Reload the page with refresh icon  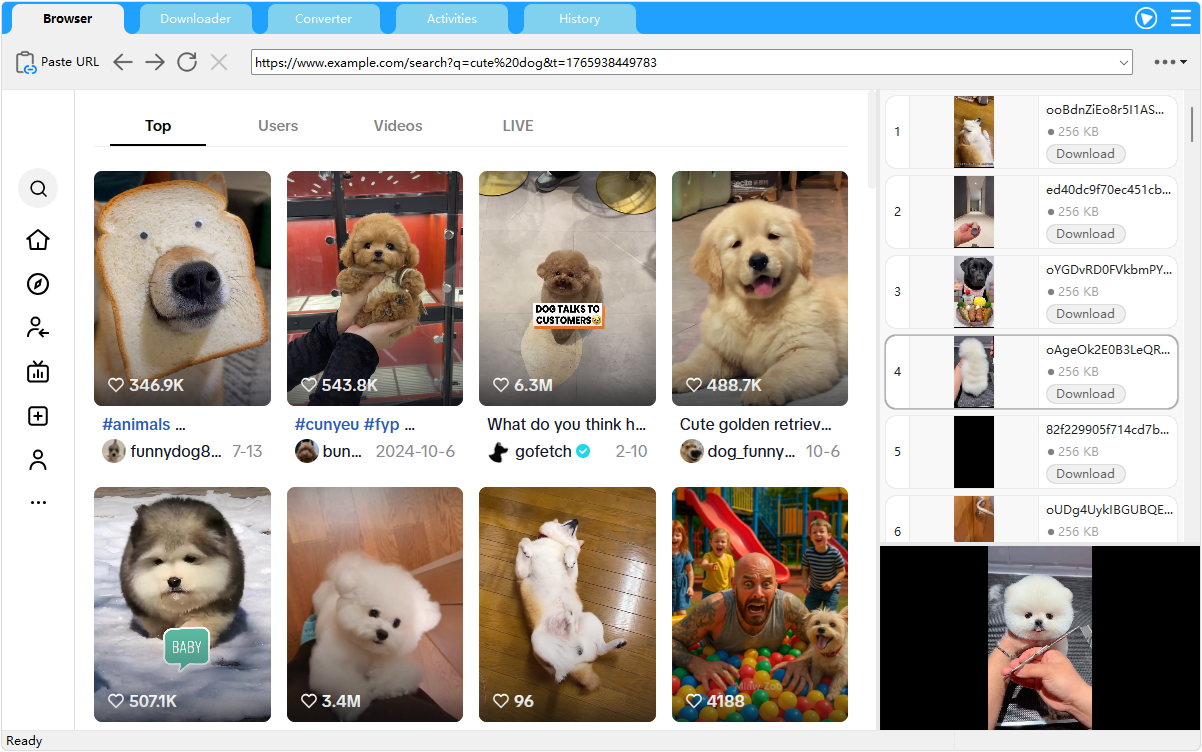coord(187,62)
